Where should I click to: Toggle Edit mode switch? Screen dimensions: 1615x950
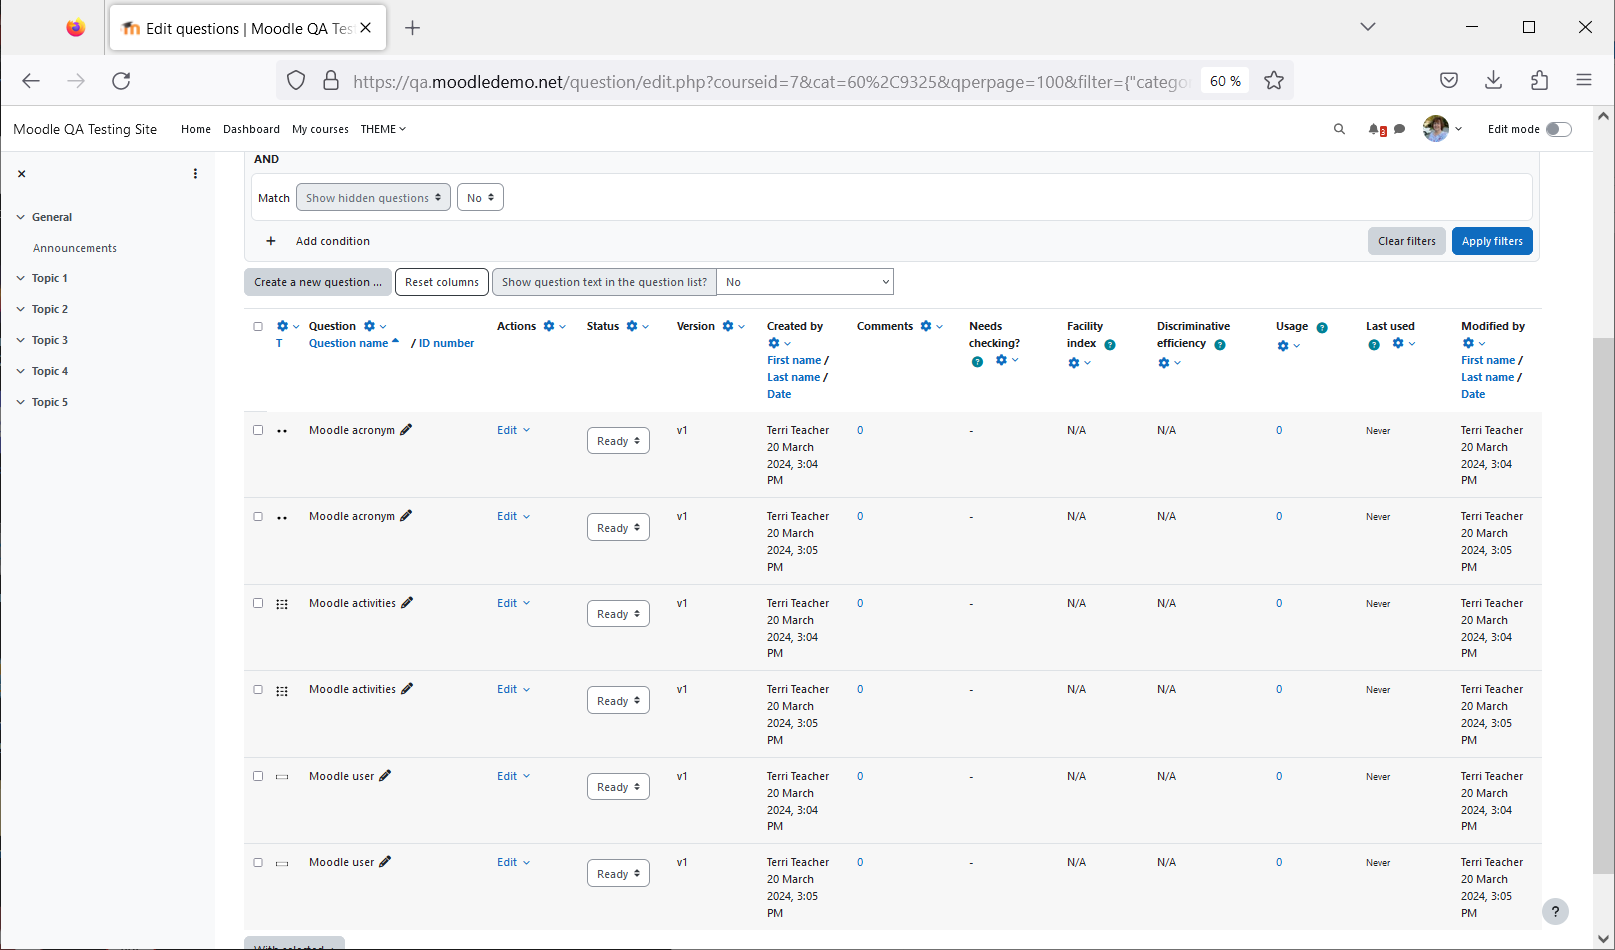(x=1559, y=129)
